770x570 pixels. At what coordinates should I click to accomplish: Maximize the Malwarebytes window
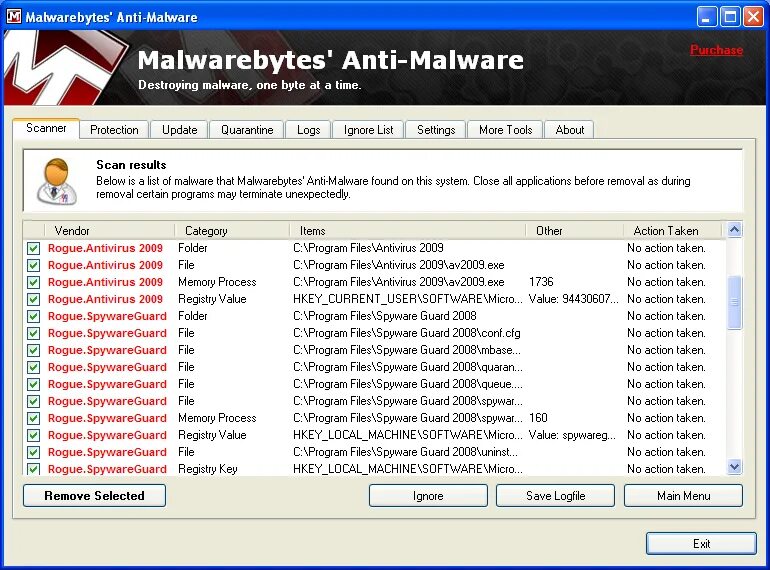(x=730, y=17)
